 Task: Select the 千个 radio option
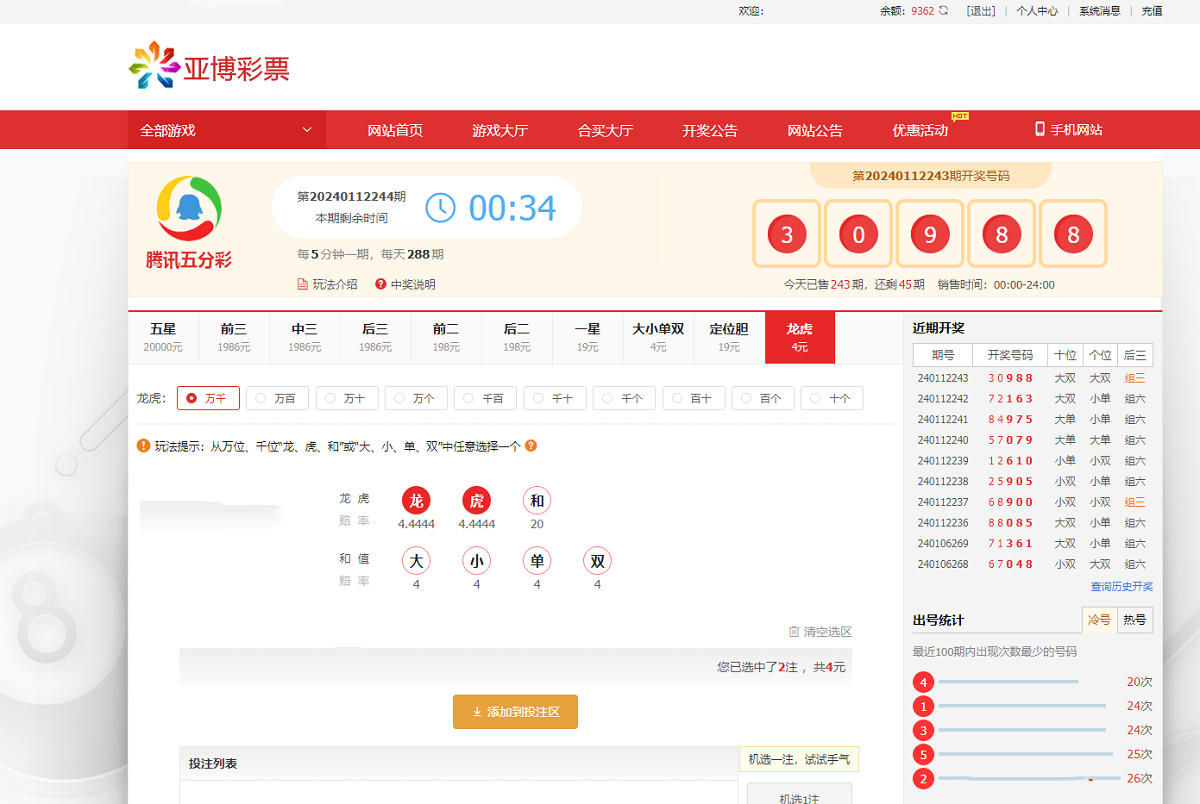point(624,398)
